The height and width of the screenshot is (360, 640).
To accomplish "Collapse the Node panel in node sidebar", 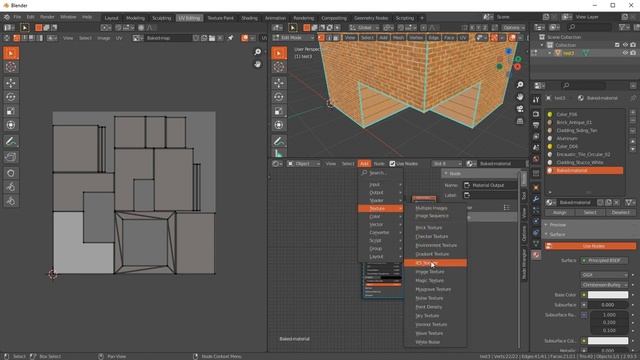I will point(447,173).
